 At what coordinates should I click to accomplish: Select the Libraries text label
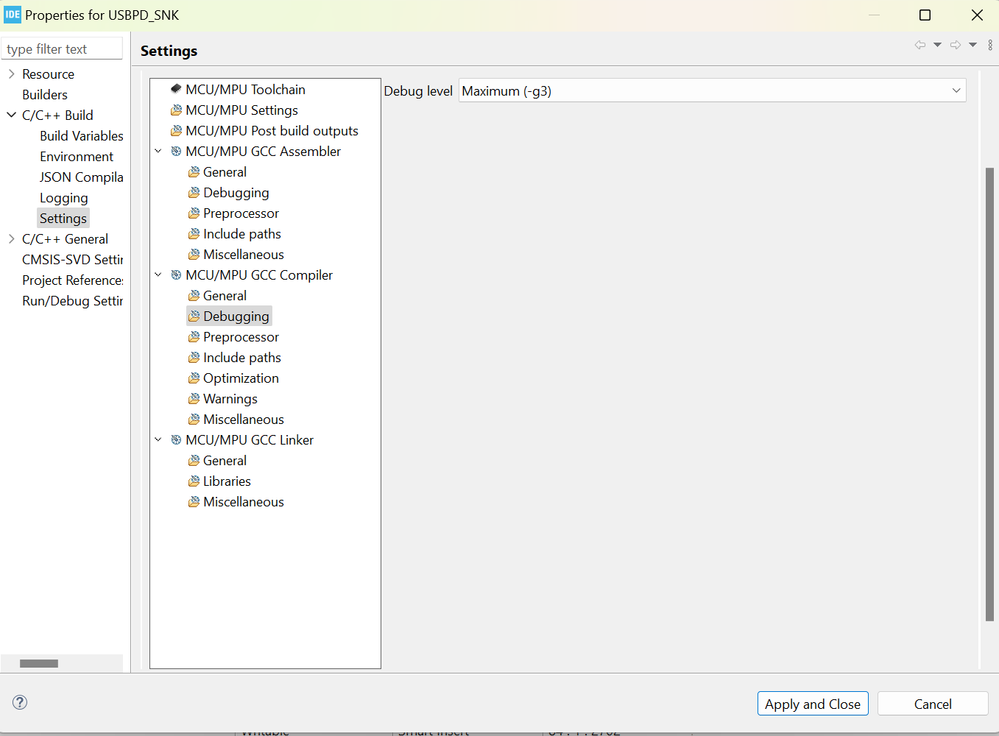[227, 481]
